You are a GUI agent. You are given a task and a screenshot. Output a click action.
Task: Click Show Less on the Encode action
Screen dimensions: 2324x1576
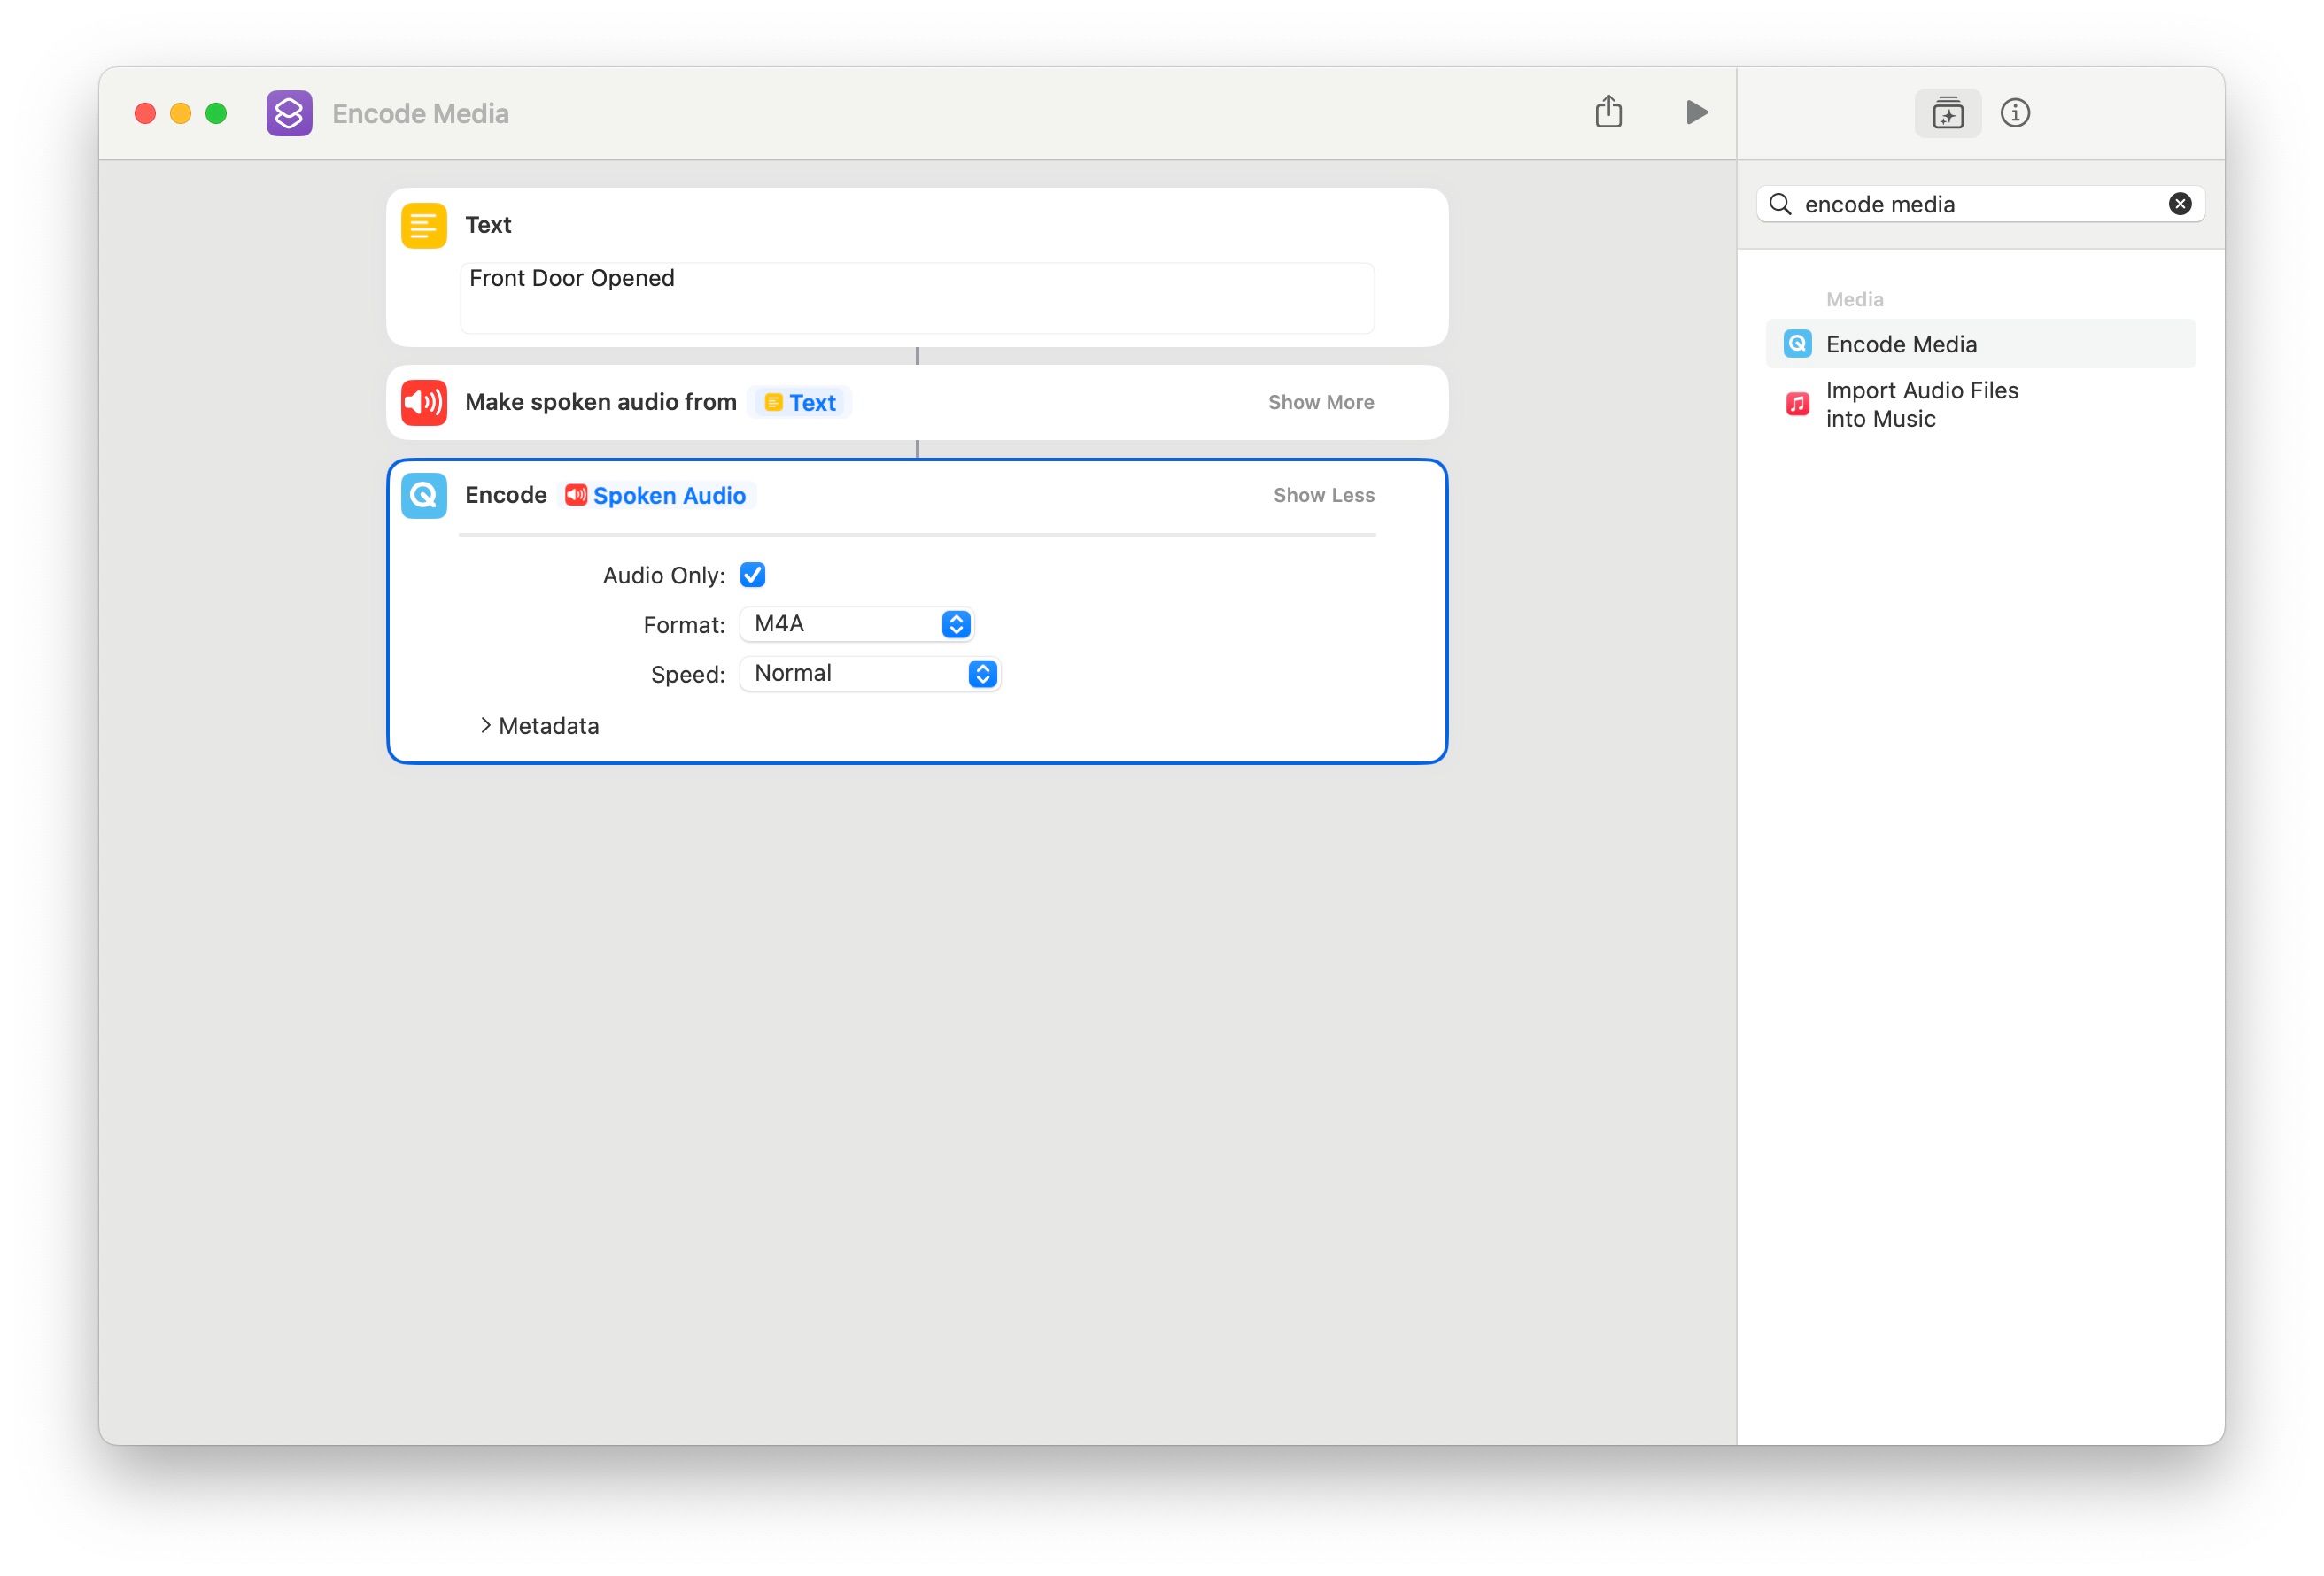[1325, 494]
